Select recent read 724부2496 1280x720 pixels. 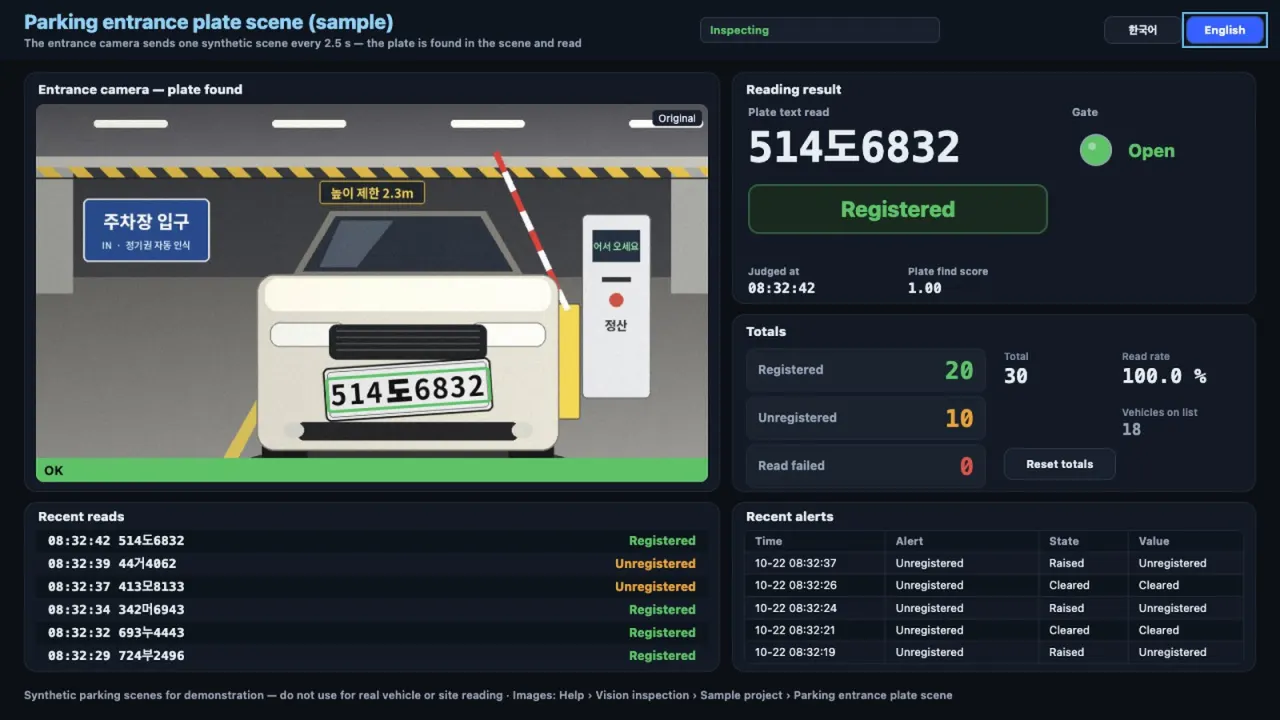[372, 656]
